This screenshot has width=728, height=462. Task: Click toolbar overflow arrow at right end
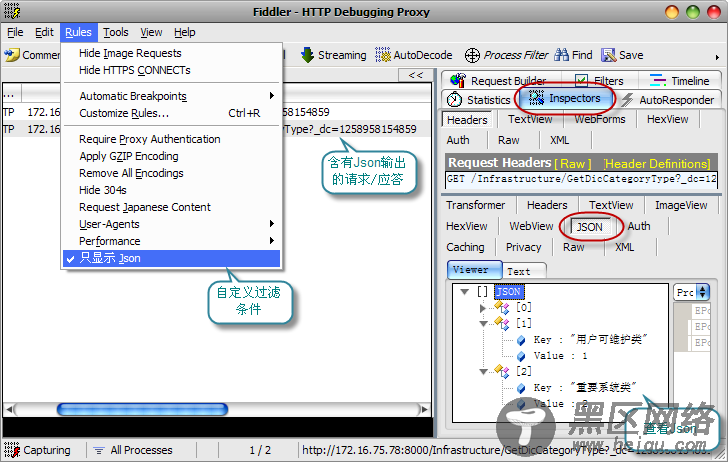point(717,57)
